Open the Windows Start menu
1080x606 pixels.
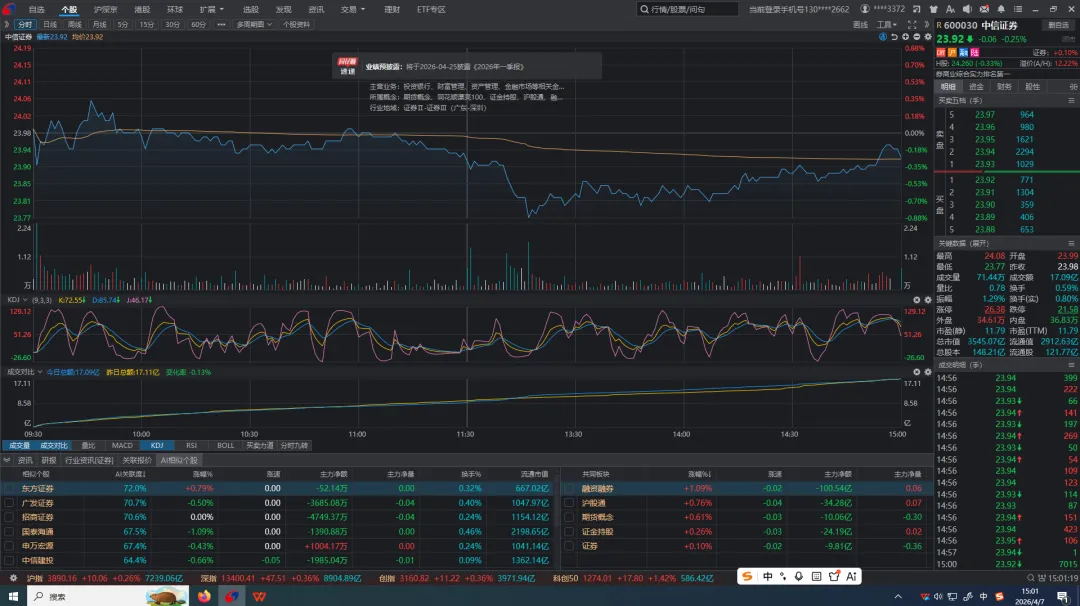pyautogui.click(x=13, y=596)
